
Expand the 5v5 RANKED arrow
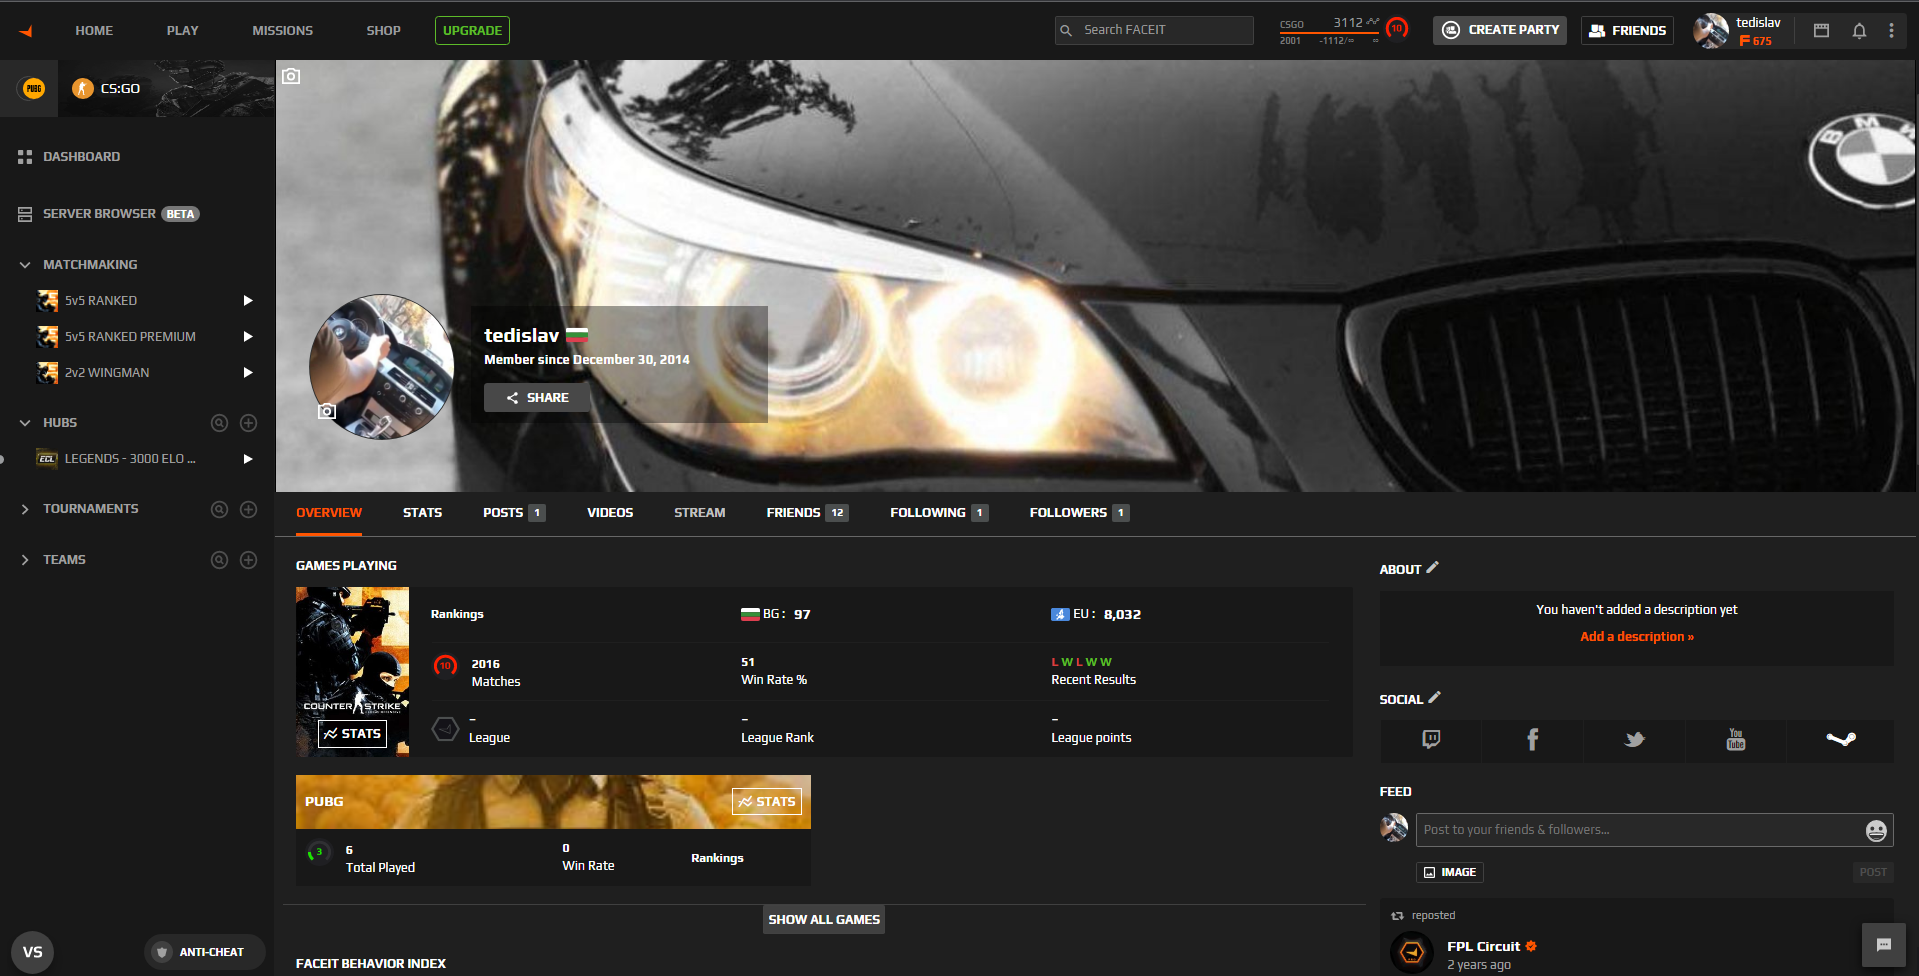click(248, 301)
